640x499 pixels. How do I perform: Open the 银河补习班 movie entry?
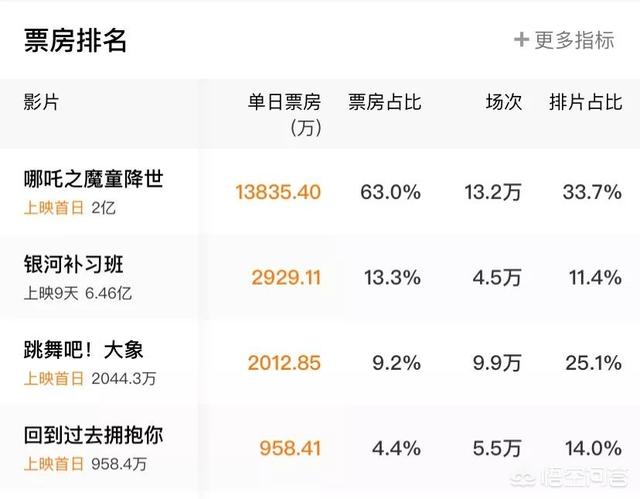(73, 264)
